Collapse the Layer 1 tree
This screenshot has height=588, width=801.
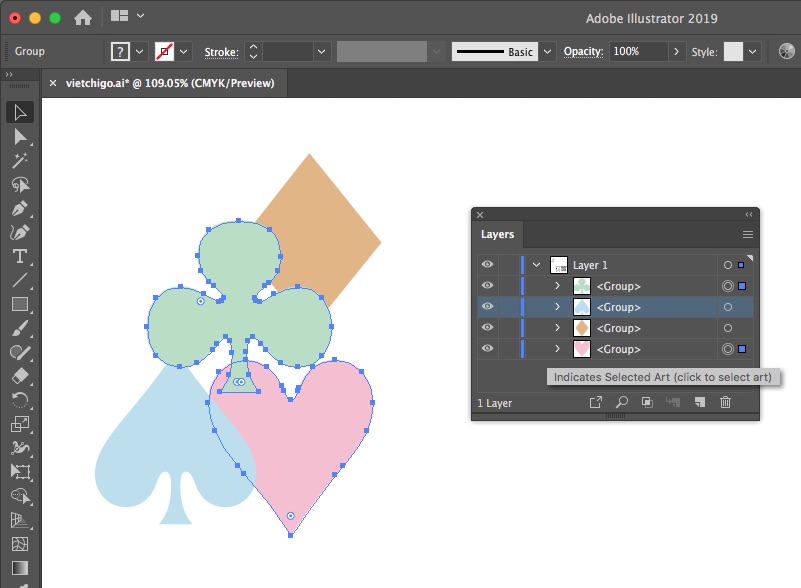pyautogui.click(x=536, y=265)
